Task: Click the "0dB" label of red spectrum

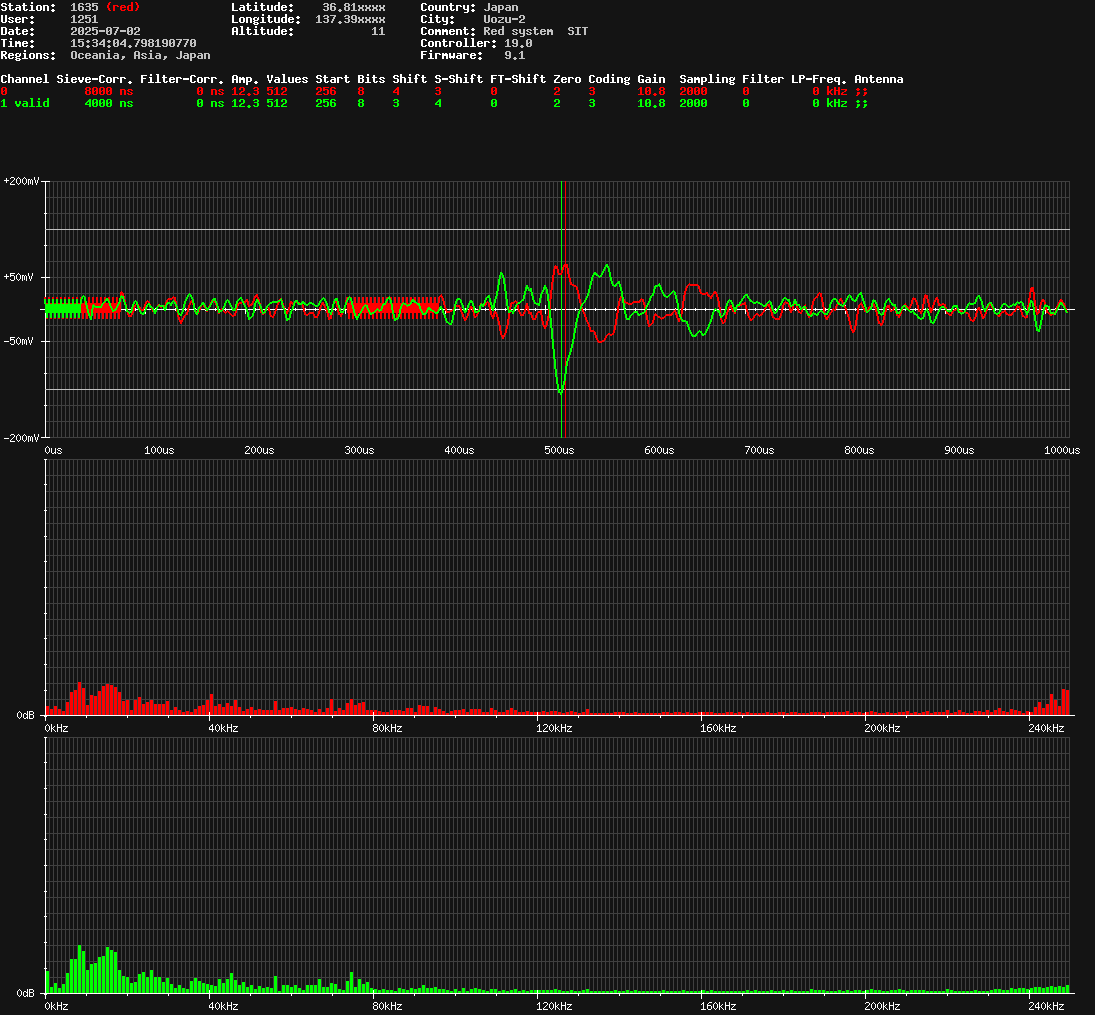Action: (x=25, y=715)
